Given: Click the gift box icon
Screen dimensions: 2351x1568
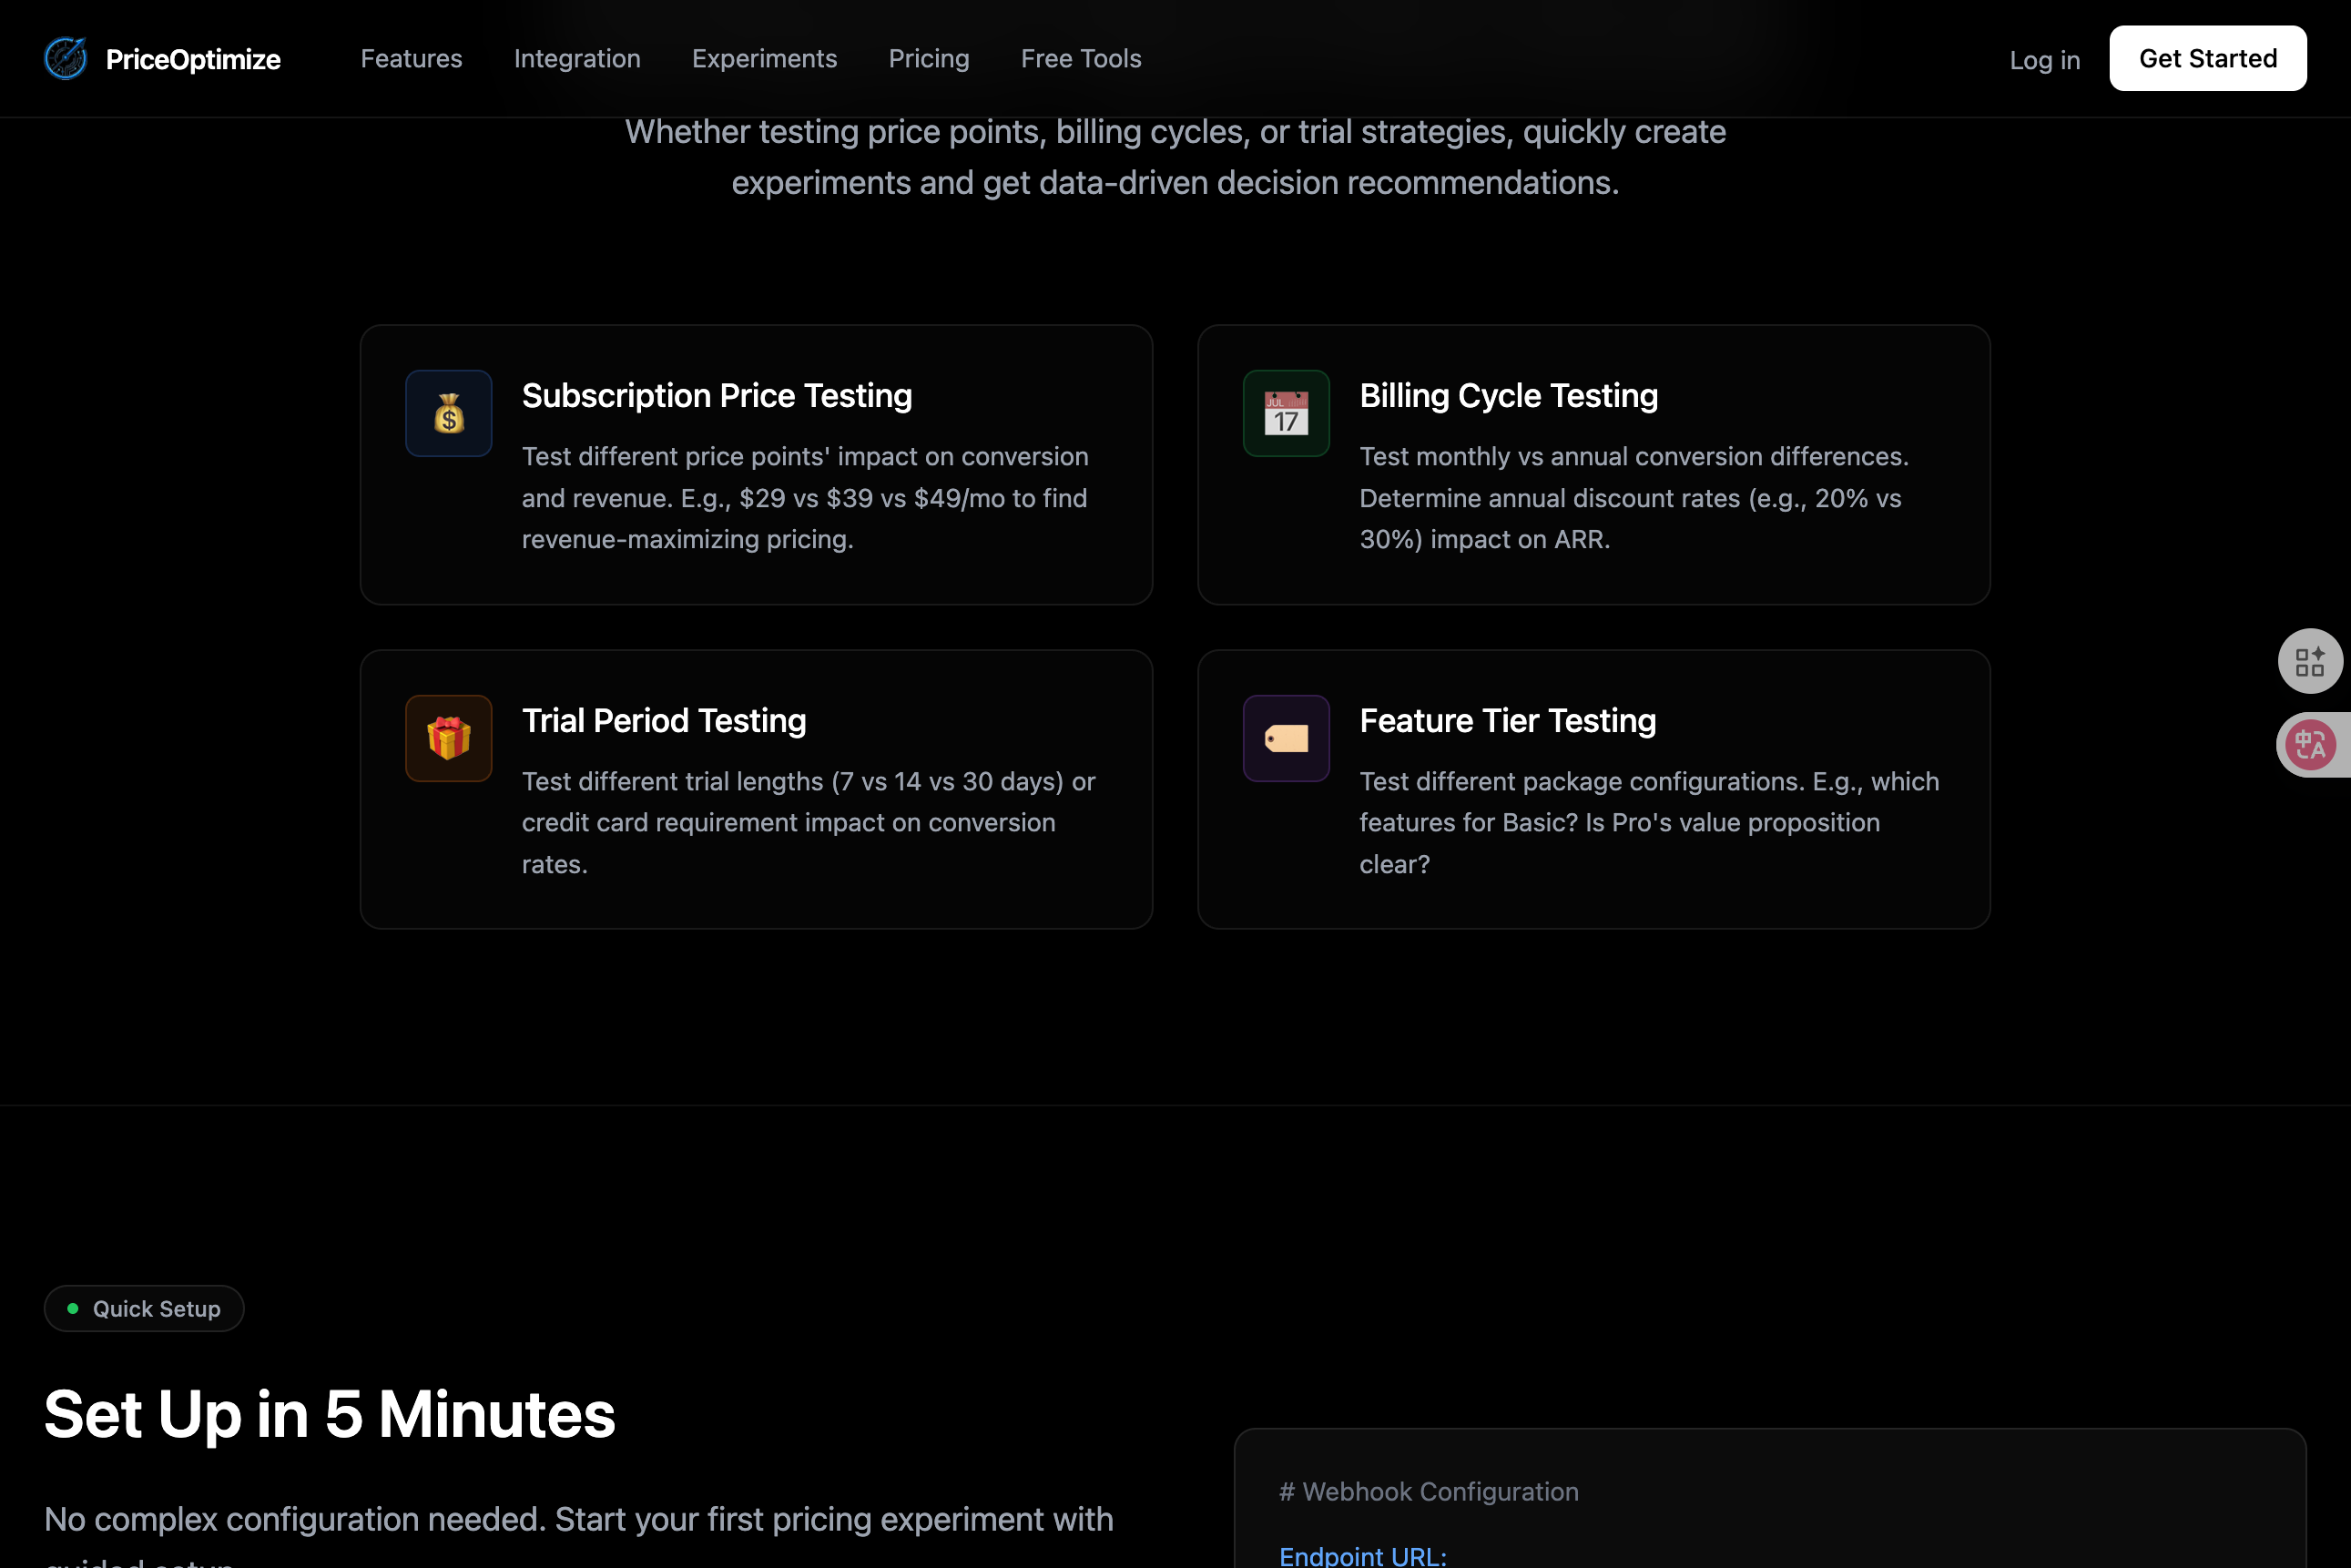Looking at the screenshot, I should 448,738.
